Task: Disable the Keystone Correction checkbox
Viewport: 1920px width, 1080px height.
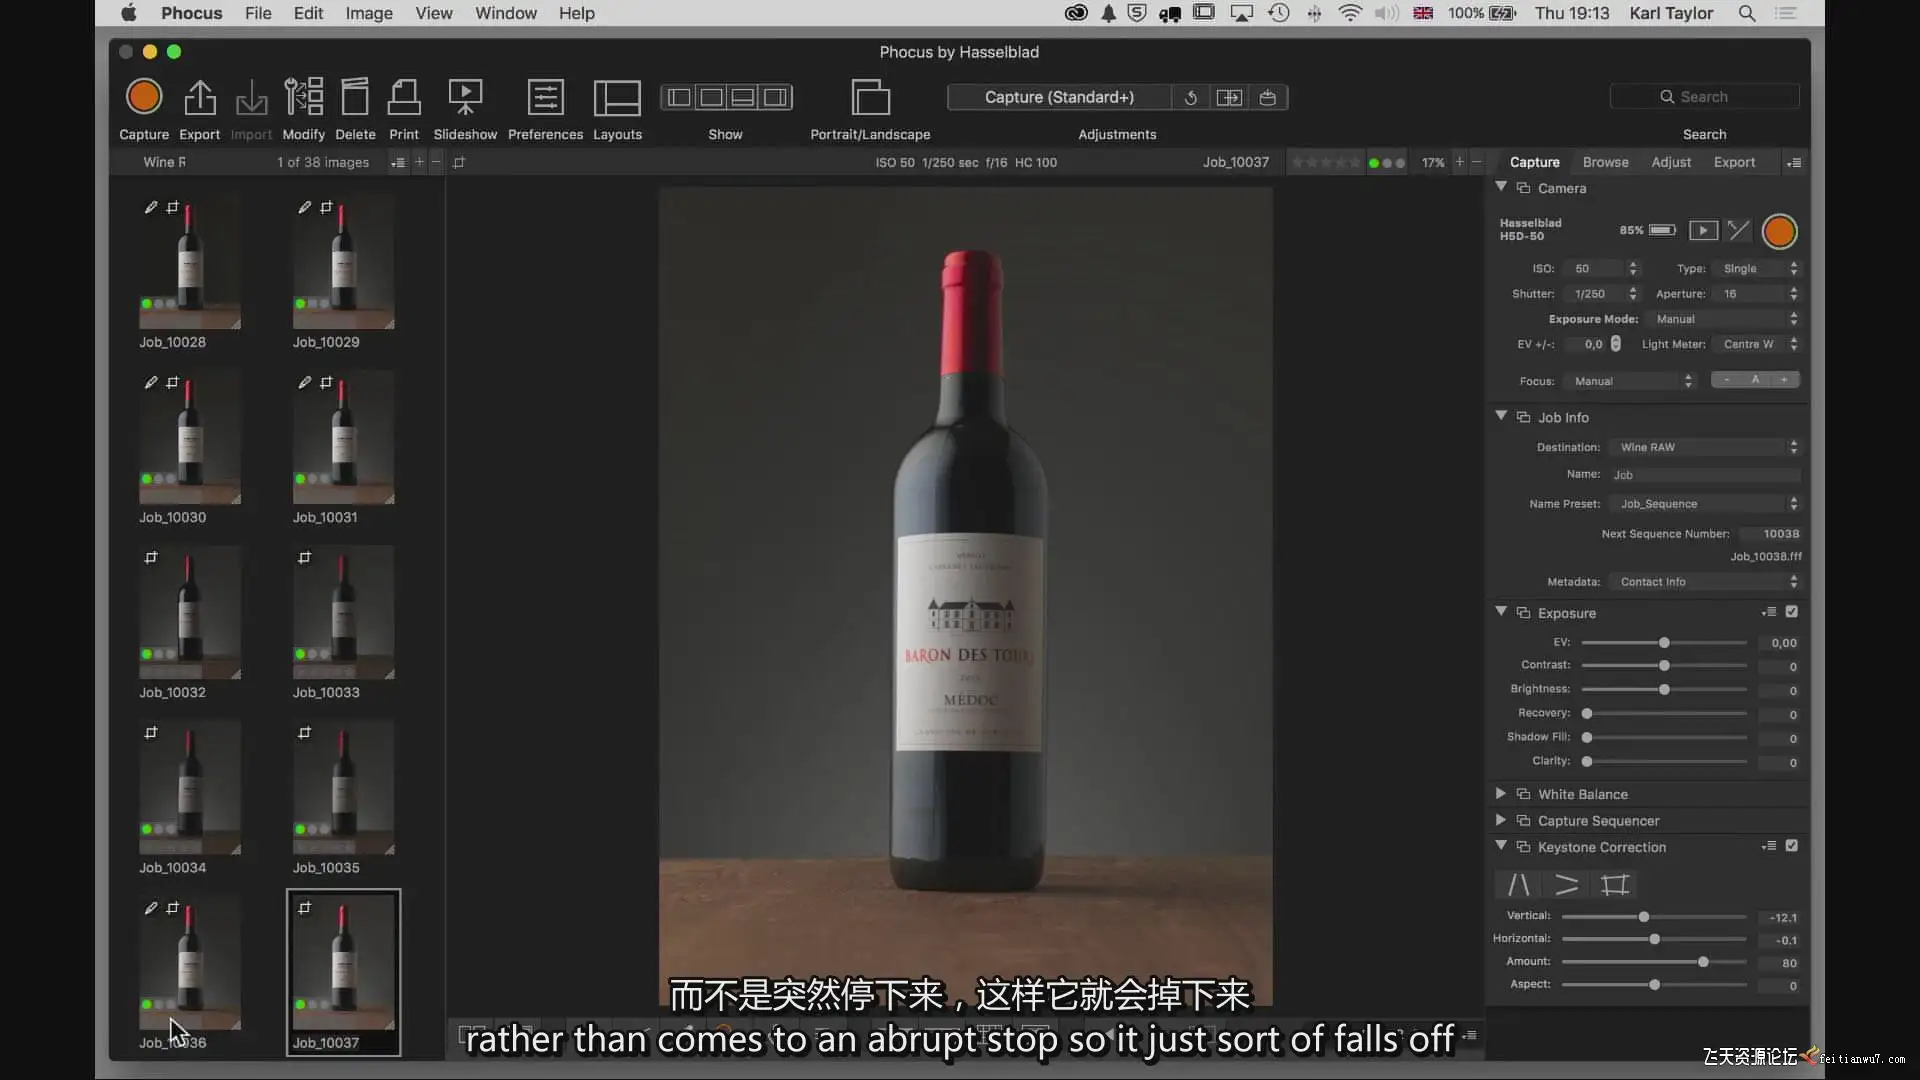Action: (1791, 846)
